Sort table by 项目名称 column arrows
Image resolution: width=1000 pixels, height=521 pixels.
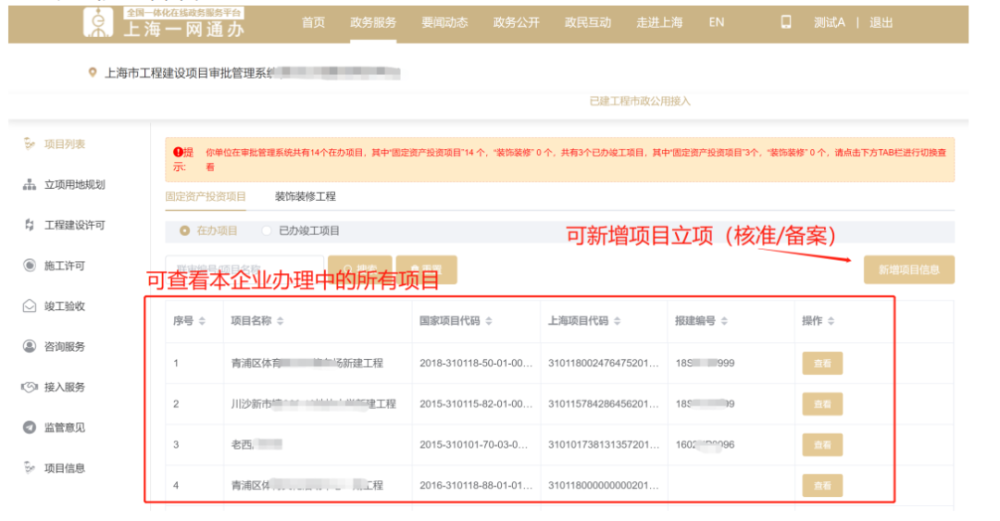click(280, 321)
